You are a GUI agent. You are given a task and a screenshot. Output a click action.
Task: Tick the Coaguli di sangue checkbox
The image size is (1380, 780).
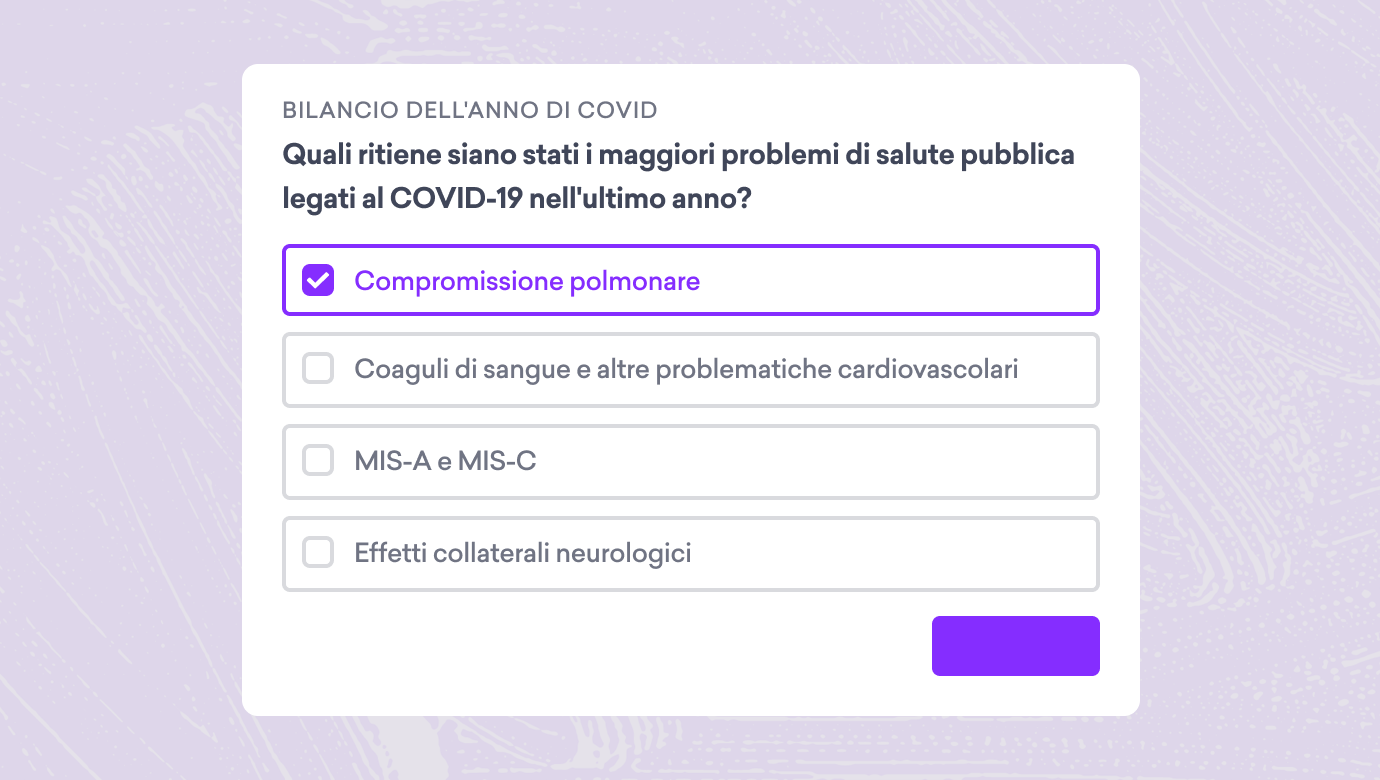pos(318,369)
